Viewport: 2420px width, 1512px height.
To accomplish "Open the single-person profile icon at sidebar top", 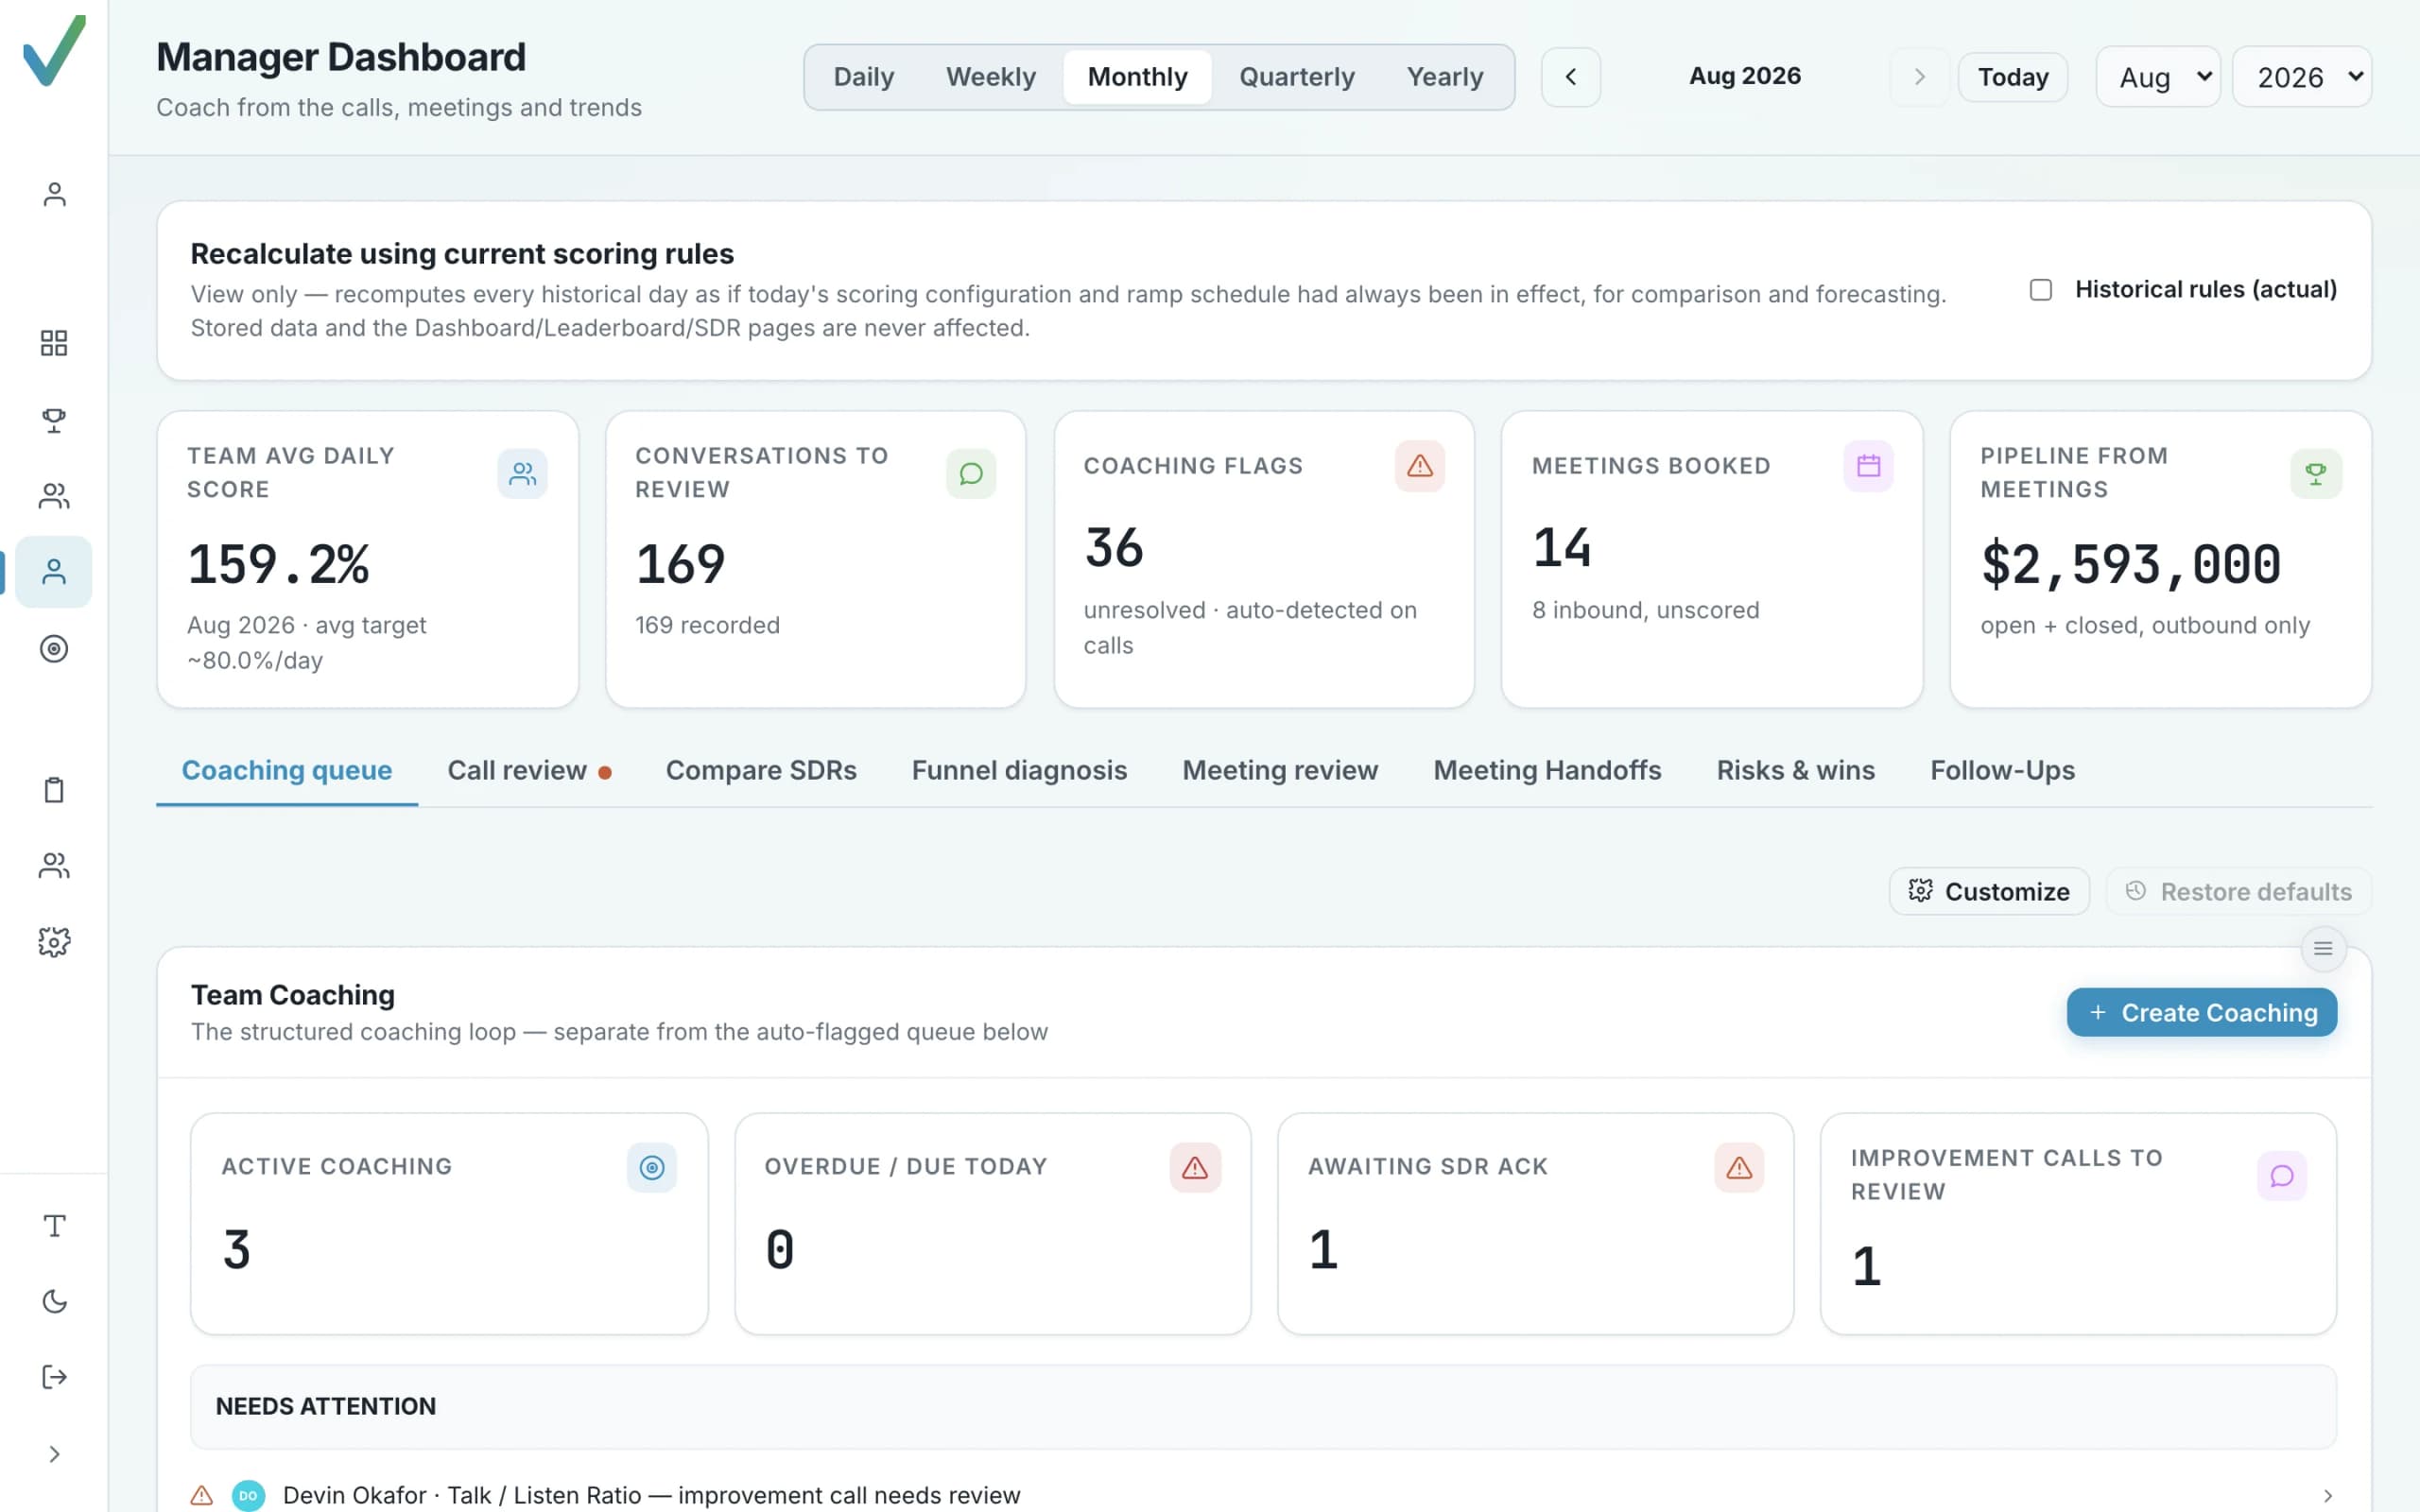I will [54, 194].
